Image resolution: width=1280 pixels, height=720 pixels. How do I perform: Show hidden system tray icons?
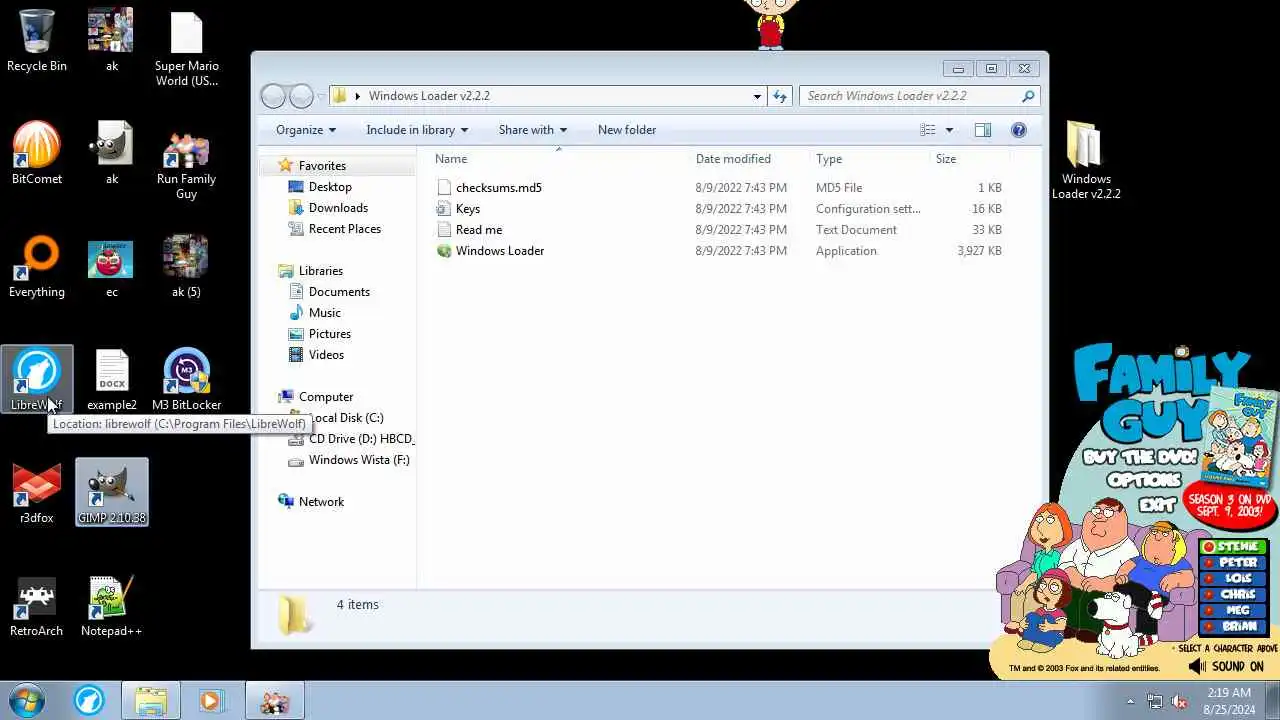(x=1131, y=701)
